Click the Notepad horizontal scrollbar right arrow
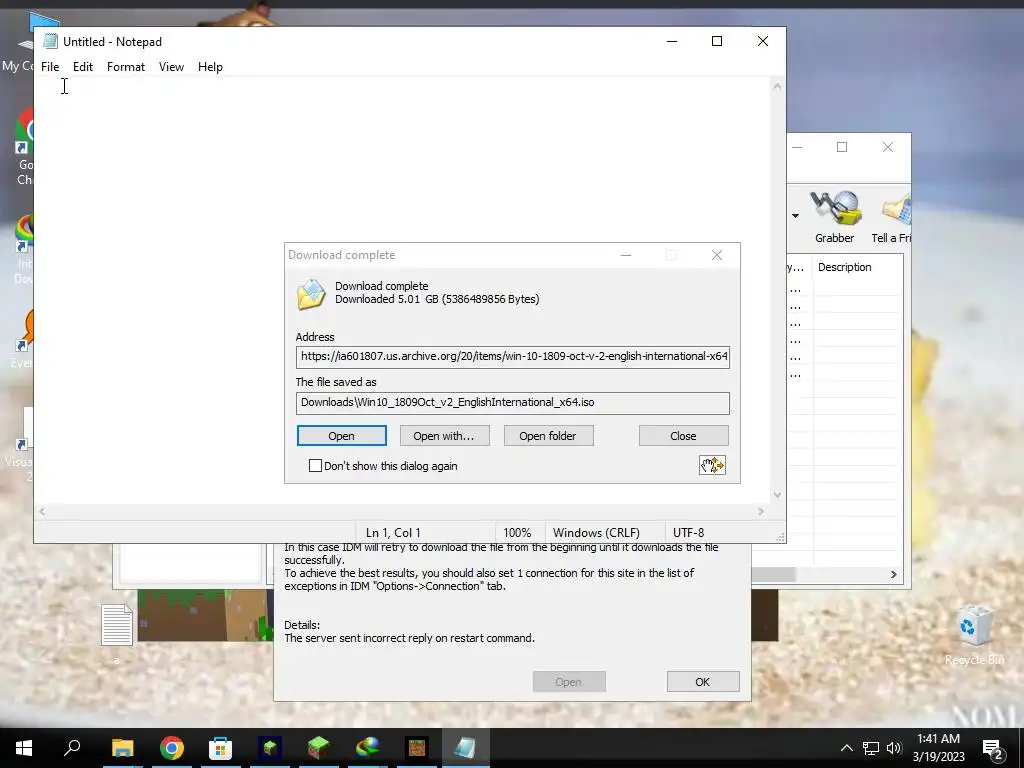The width and height of the screenshot is (1024, 768). point(761,512)
